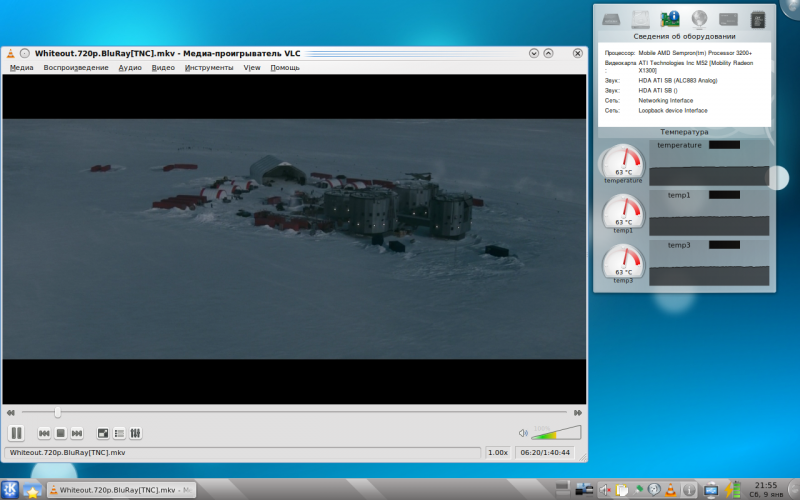Select the network globe icon in widget

coord(699,19)
